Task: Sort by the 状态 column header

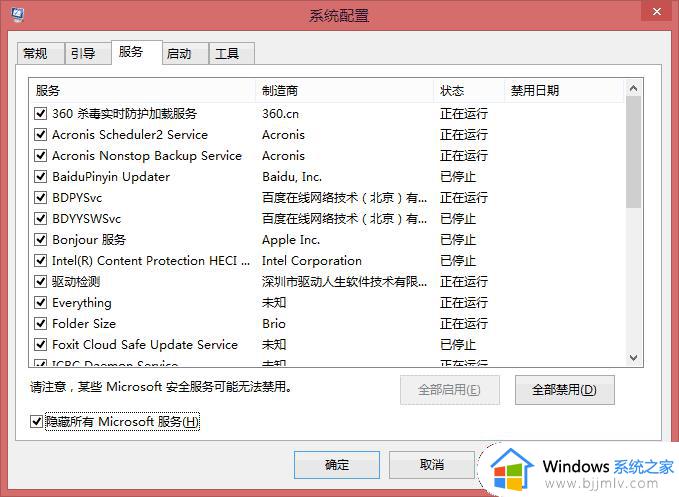Action: pyautogui.click(x=469, y=90)
